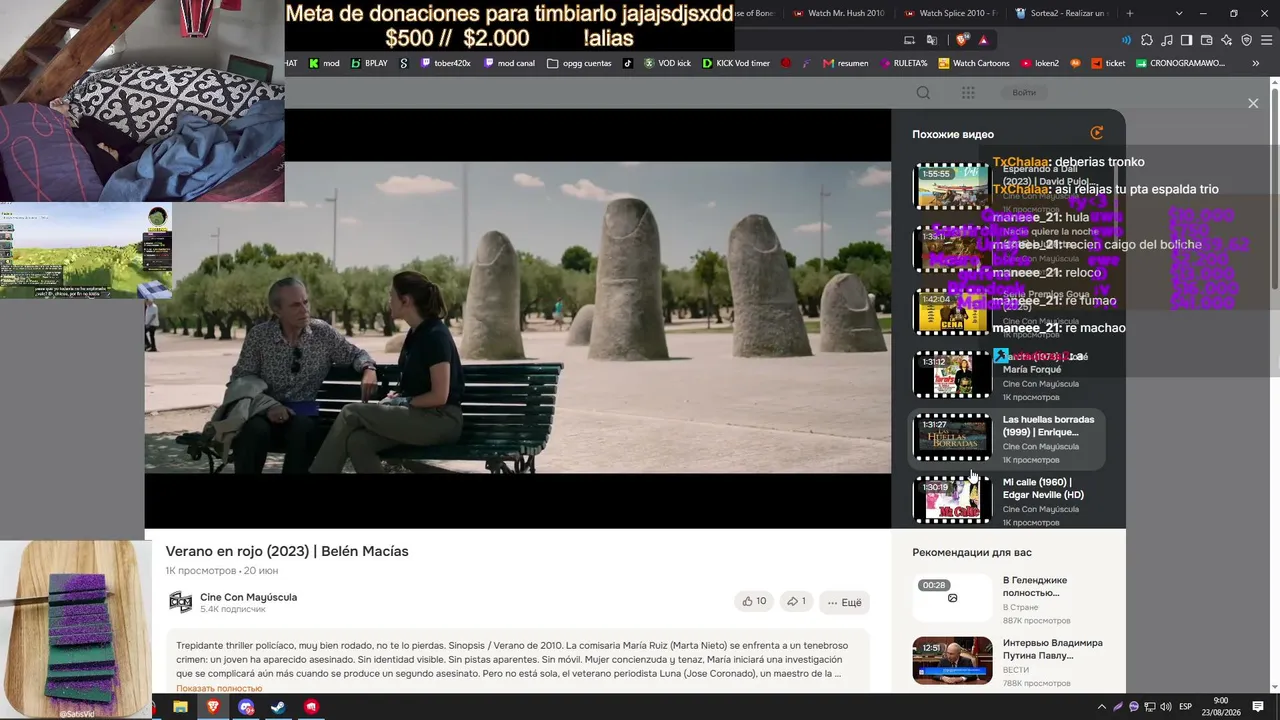Show hidden system tray icons chevron
Viewport: 1280px width, 720px height.
pos(1102,707)
